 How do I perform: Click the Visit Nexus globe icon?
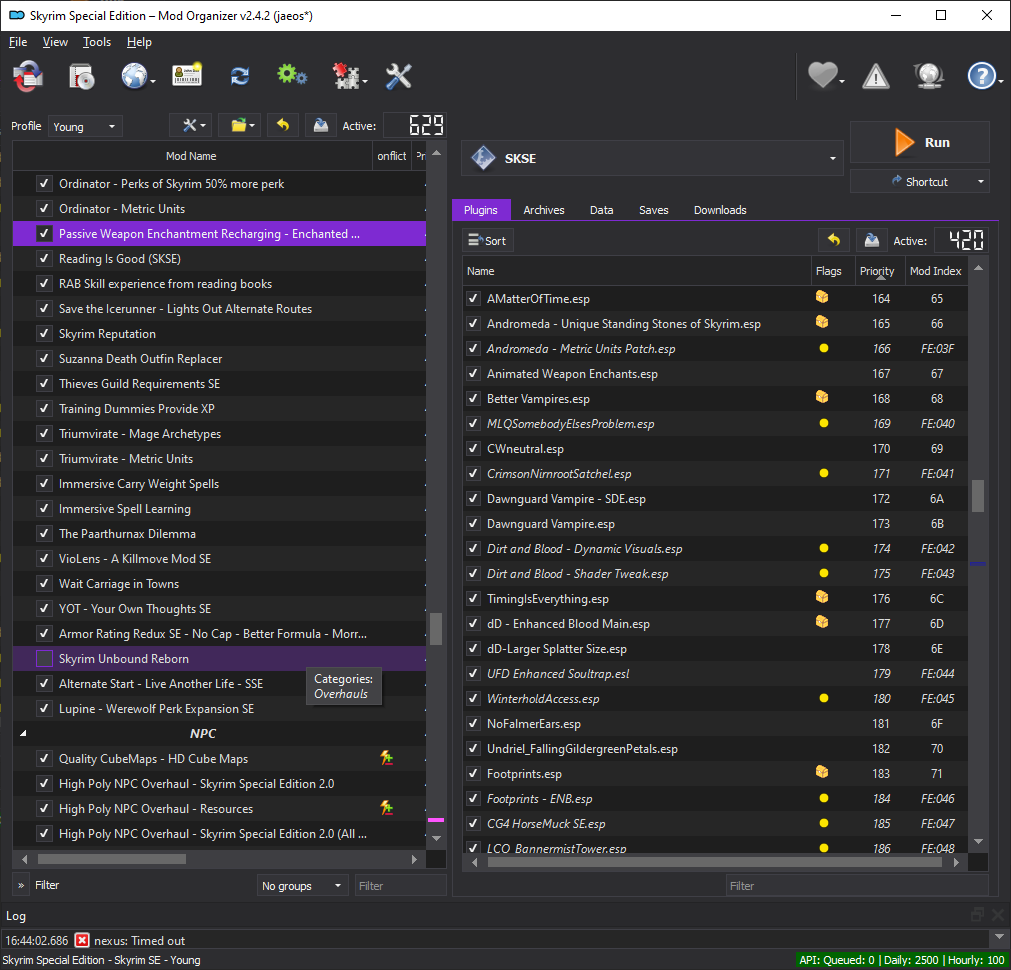134,76
